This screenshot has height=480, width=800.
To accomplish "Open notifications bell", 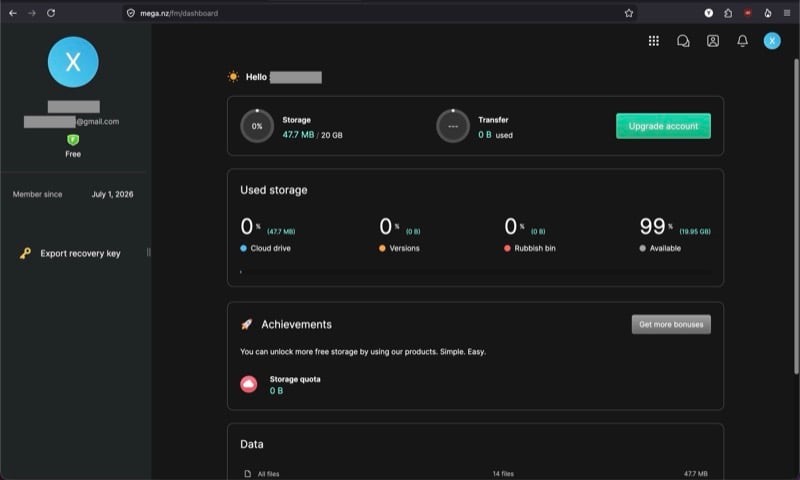I will [742, 41].
